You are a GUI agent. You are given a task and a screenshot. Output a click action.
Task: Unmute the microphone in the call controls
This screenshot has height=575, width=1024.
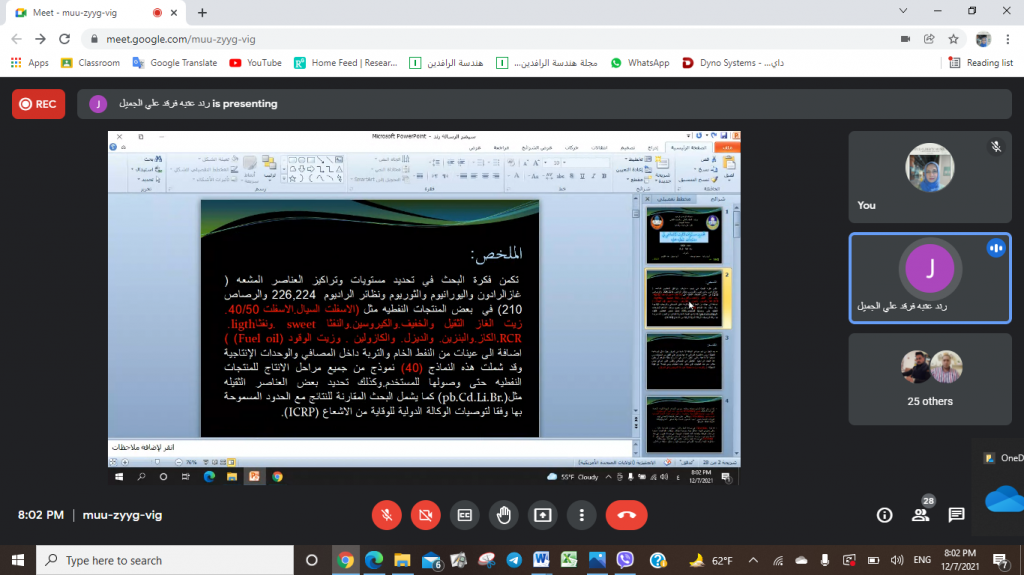coord(386,515)
